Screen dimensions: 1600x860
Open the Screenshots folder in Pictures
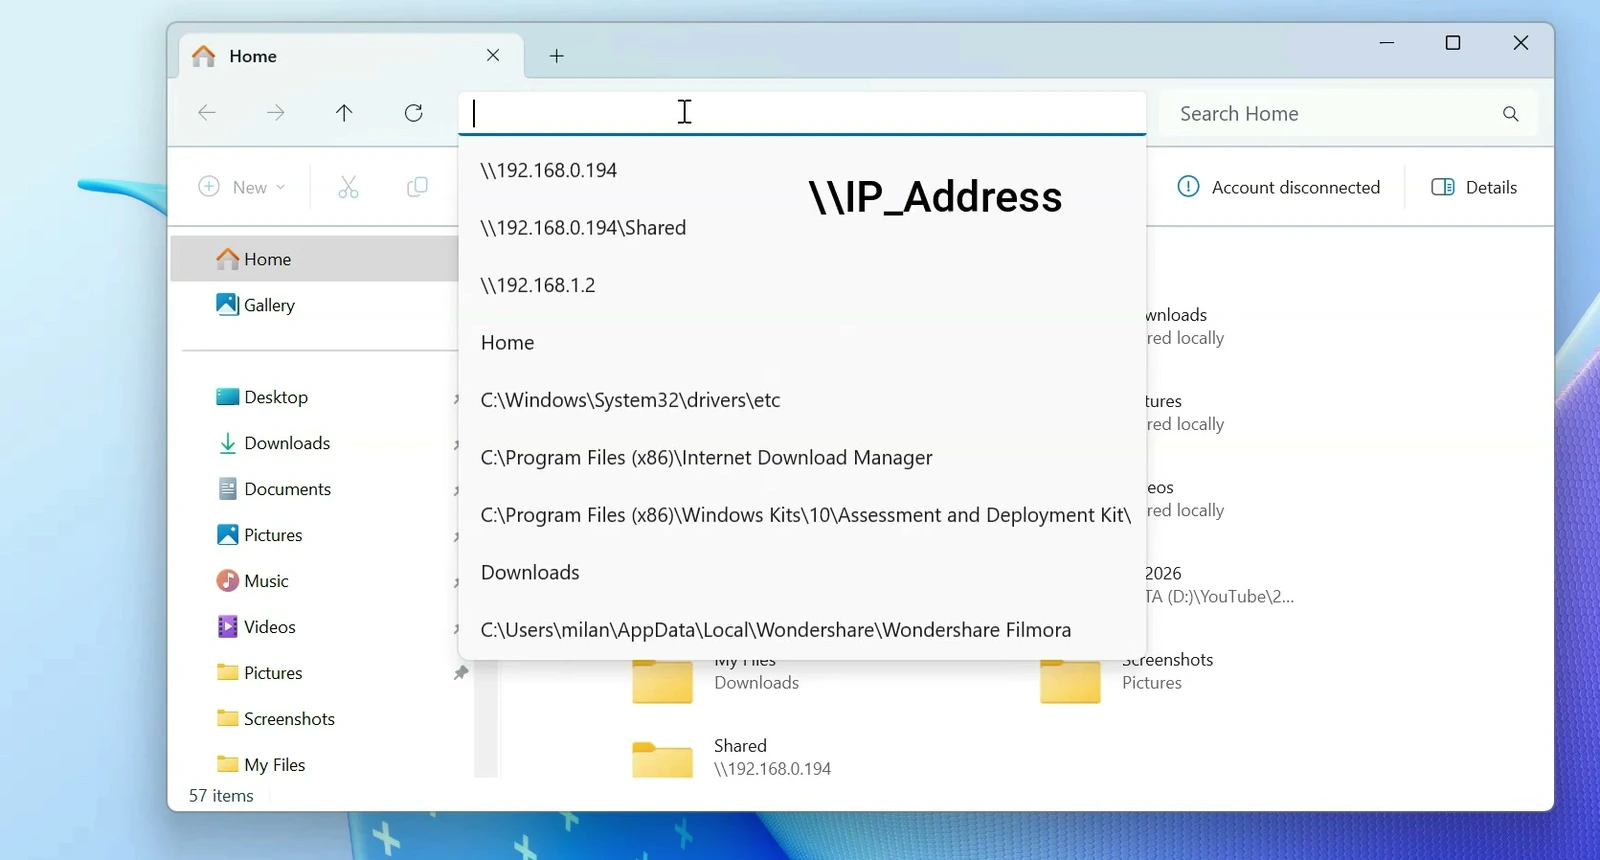(x=1070, y=680)
